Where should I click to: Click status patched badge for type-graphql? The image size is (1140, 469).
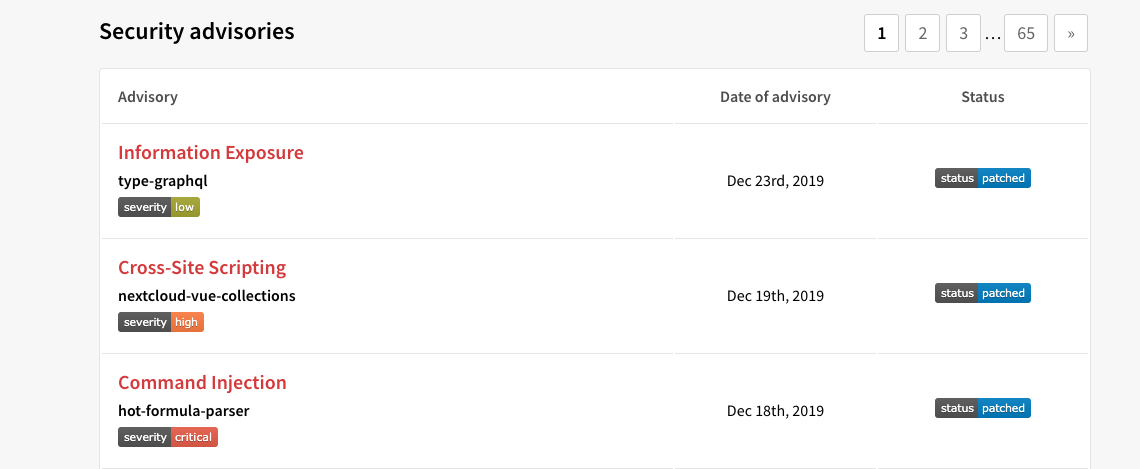pos(982,178)
